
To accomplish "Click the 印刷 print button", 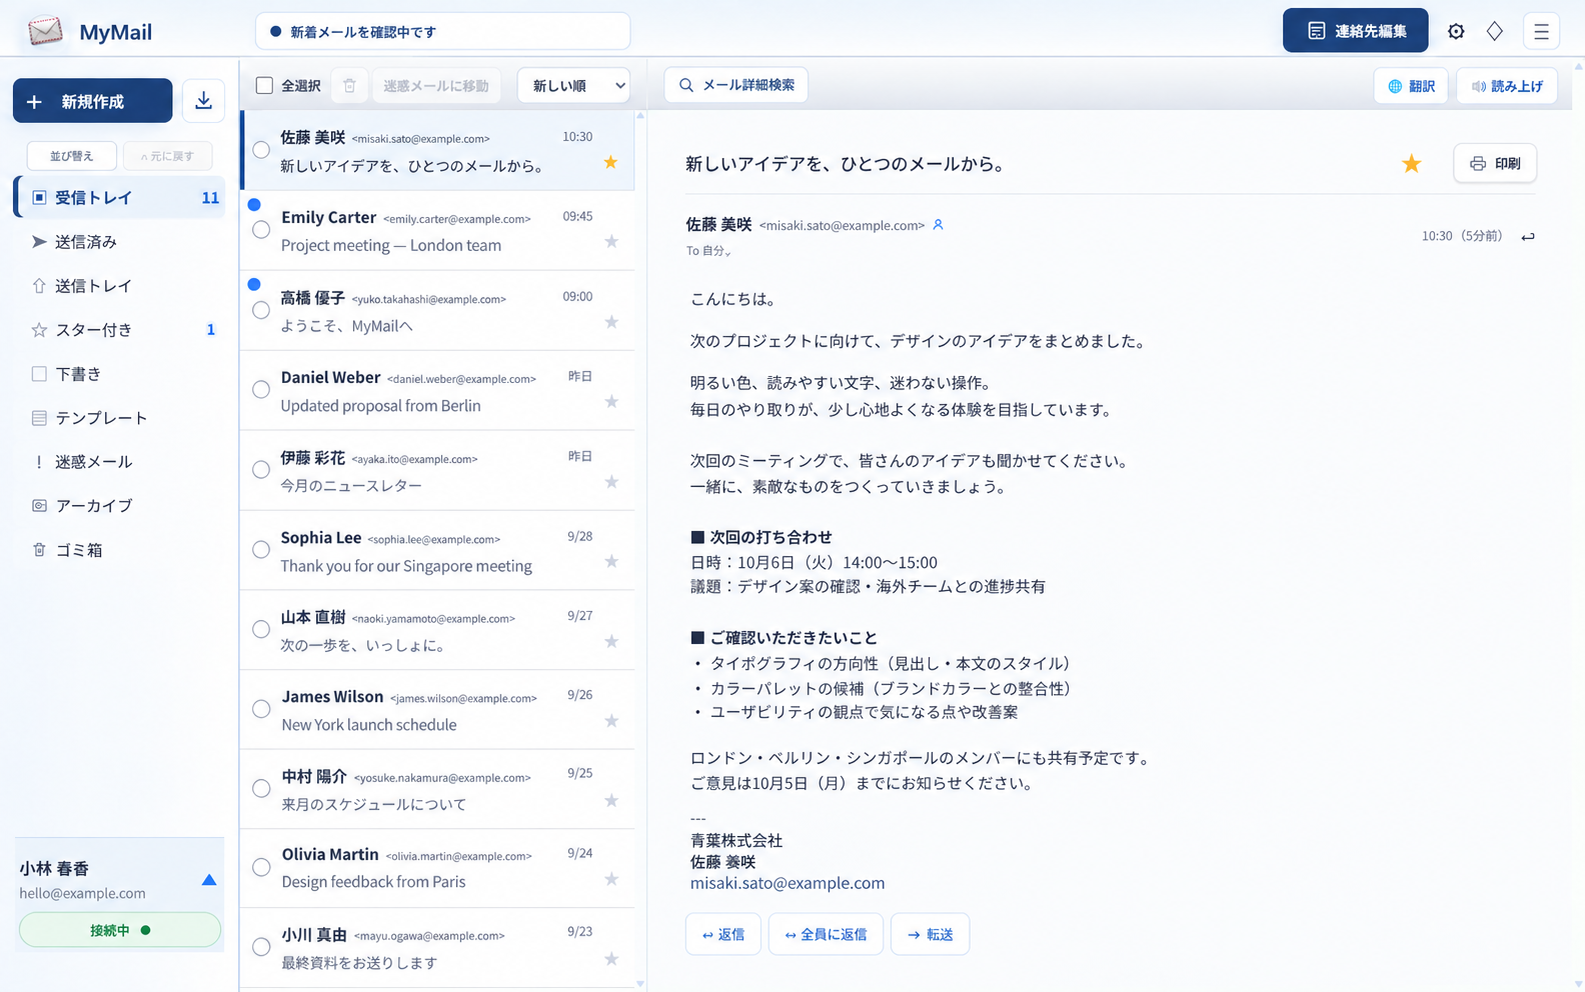I will point(1495,163).
